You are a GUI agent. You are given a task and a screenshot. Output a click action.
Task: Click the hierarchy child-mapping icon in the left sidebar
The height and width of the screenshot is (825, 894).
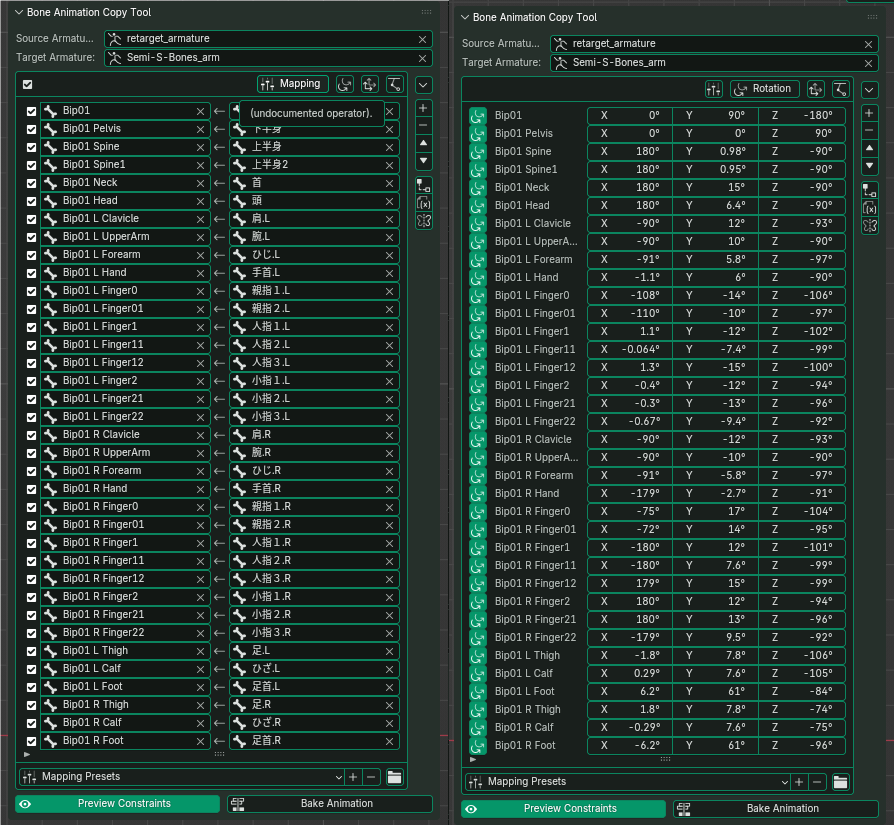pyautogui.click(x=423, y=185)
